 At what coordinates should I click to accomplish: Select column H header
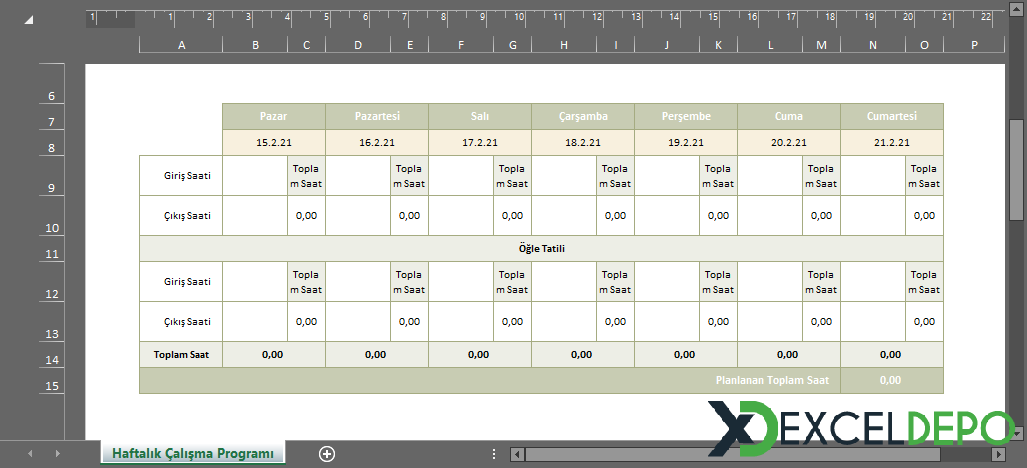[x=564, y=45]
